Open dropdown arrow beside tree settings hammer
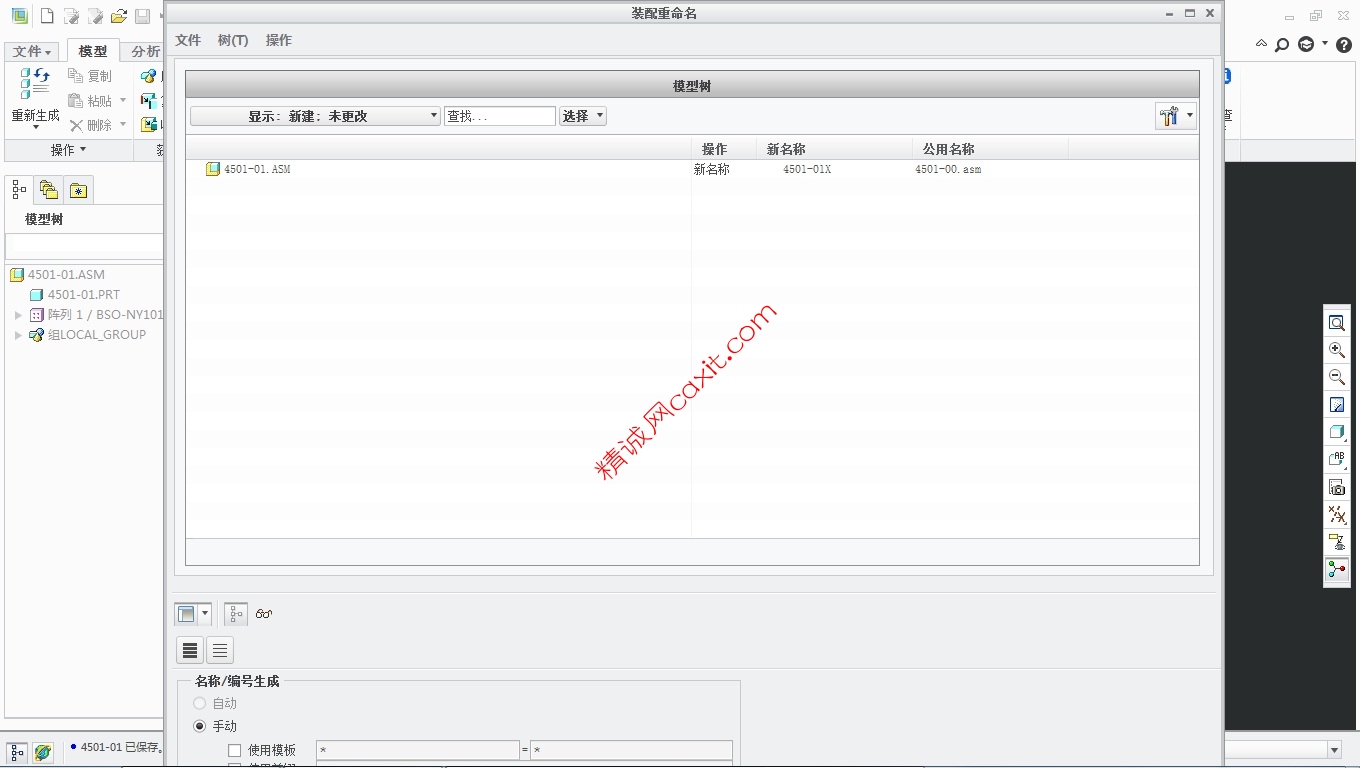Viewport: 1360px width, 768px height. click(1190, 116)
